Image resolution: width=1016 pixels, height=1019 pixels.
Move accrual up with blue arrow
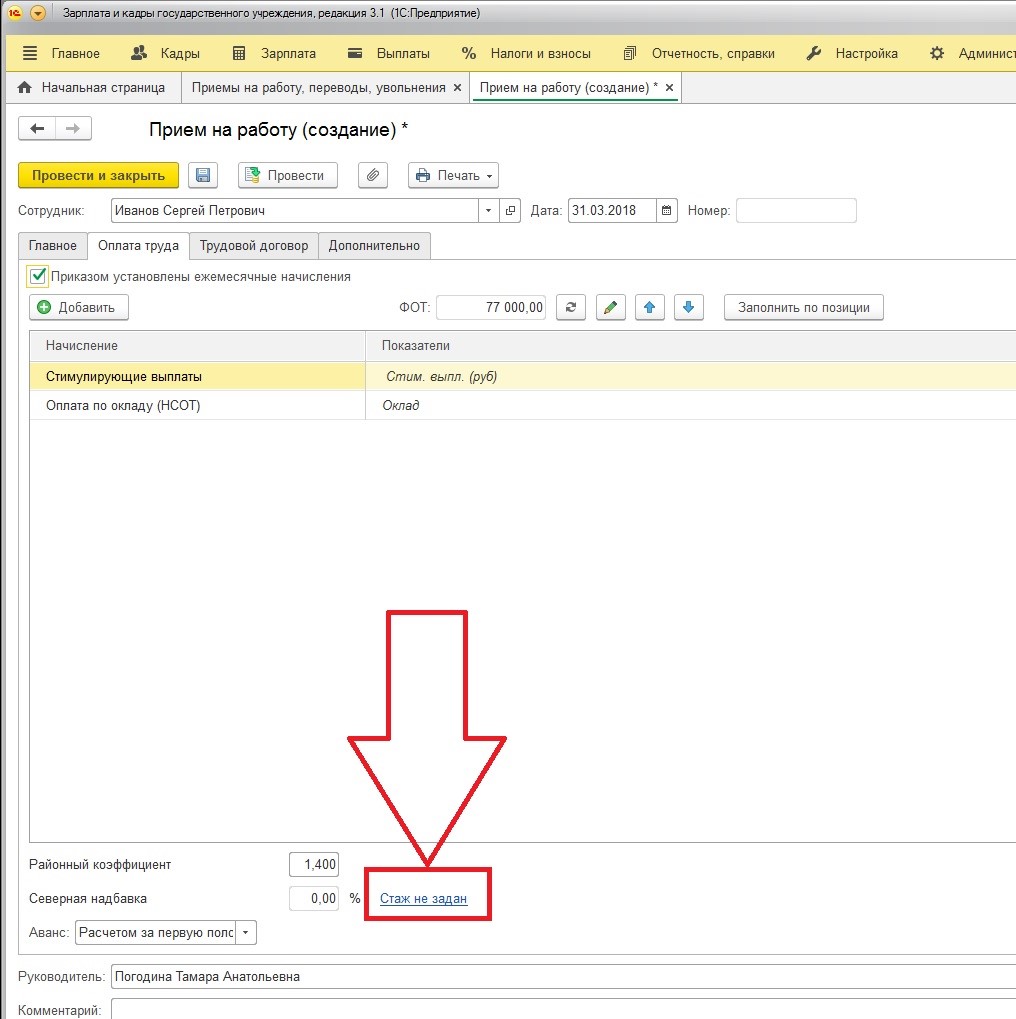click(x=649, y=307)
